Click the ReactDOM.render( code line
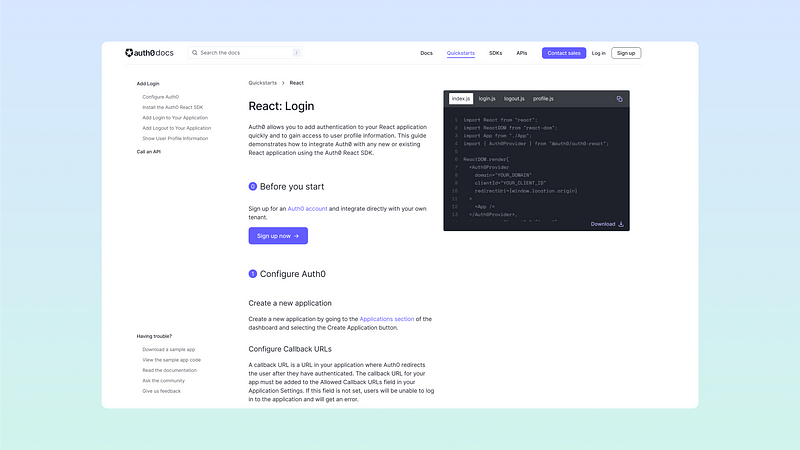The width and height of the screenshot is (800, 450). pyautogui.click(x=486, y=159)
